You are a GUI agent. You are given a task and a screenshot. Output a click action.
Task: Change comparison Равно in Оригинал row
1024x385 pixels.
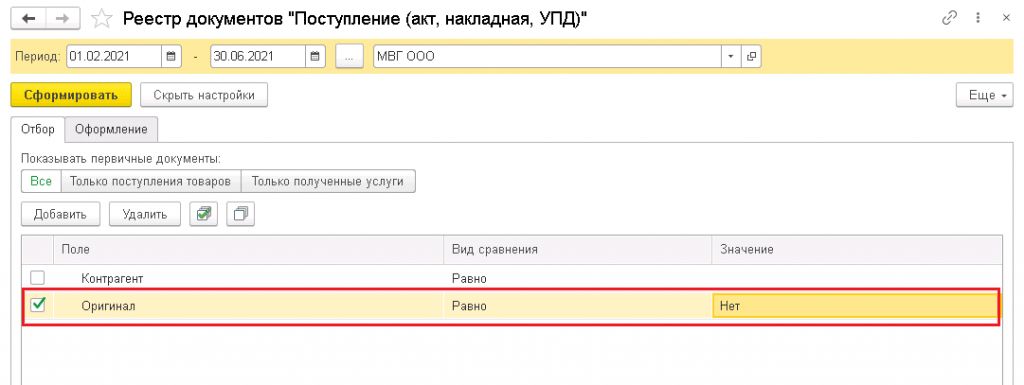[578, 305]
